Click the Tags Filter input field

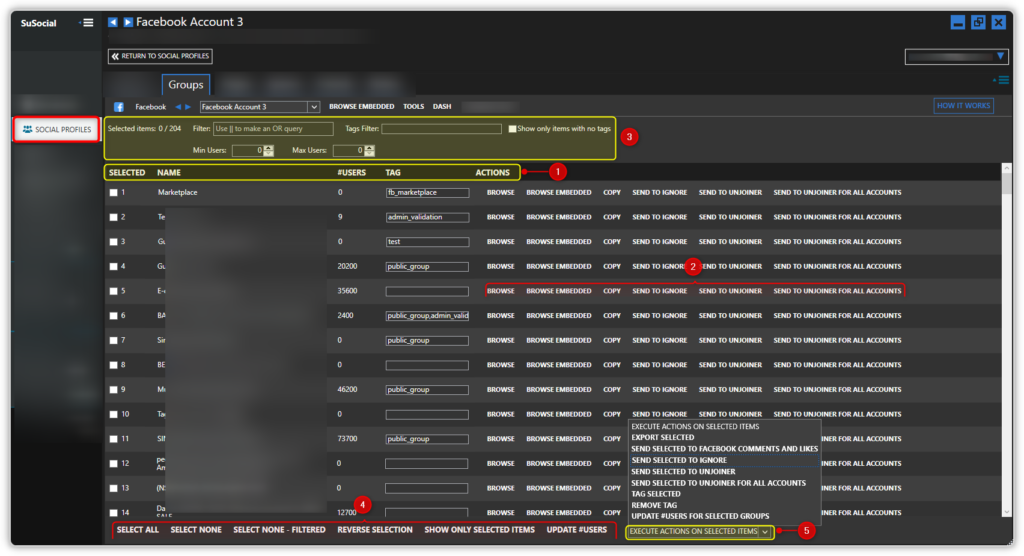click(441, 129)
